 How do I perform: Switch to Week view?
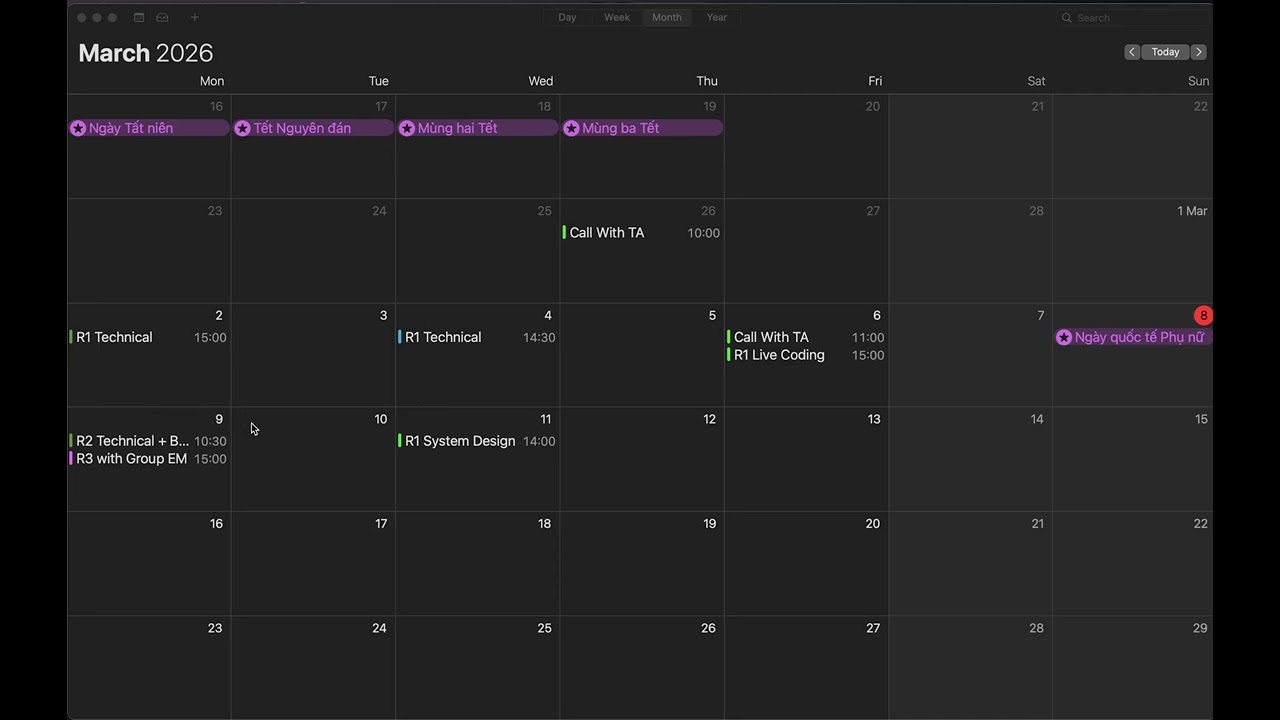617,17
